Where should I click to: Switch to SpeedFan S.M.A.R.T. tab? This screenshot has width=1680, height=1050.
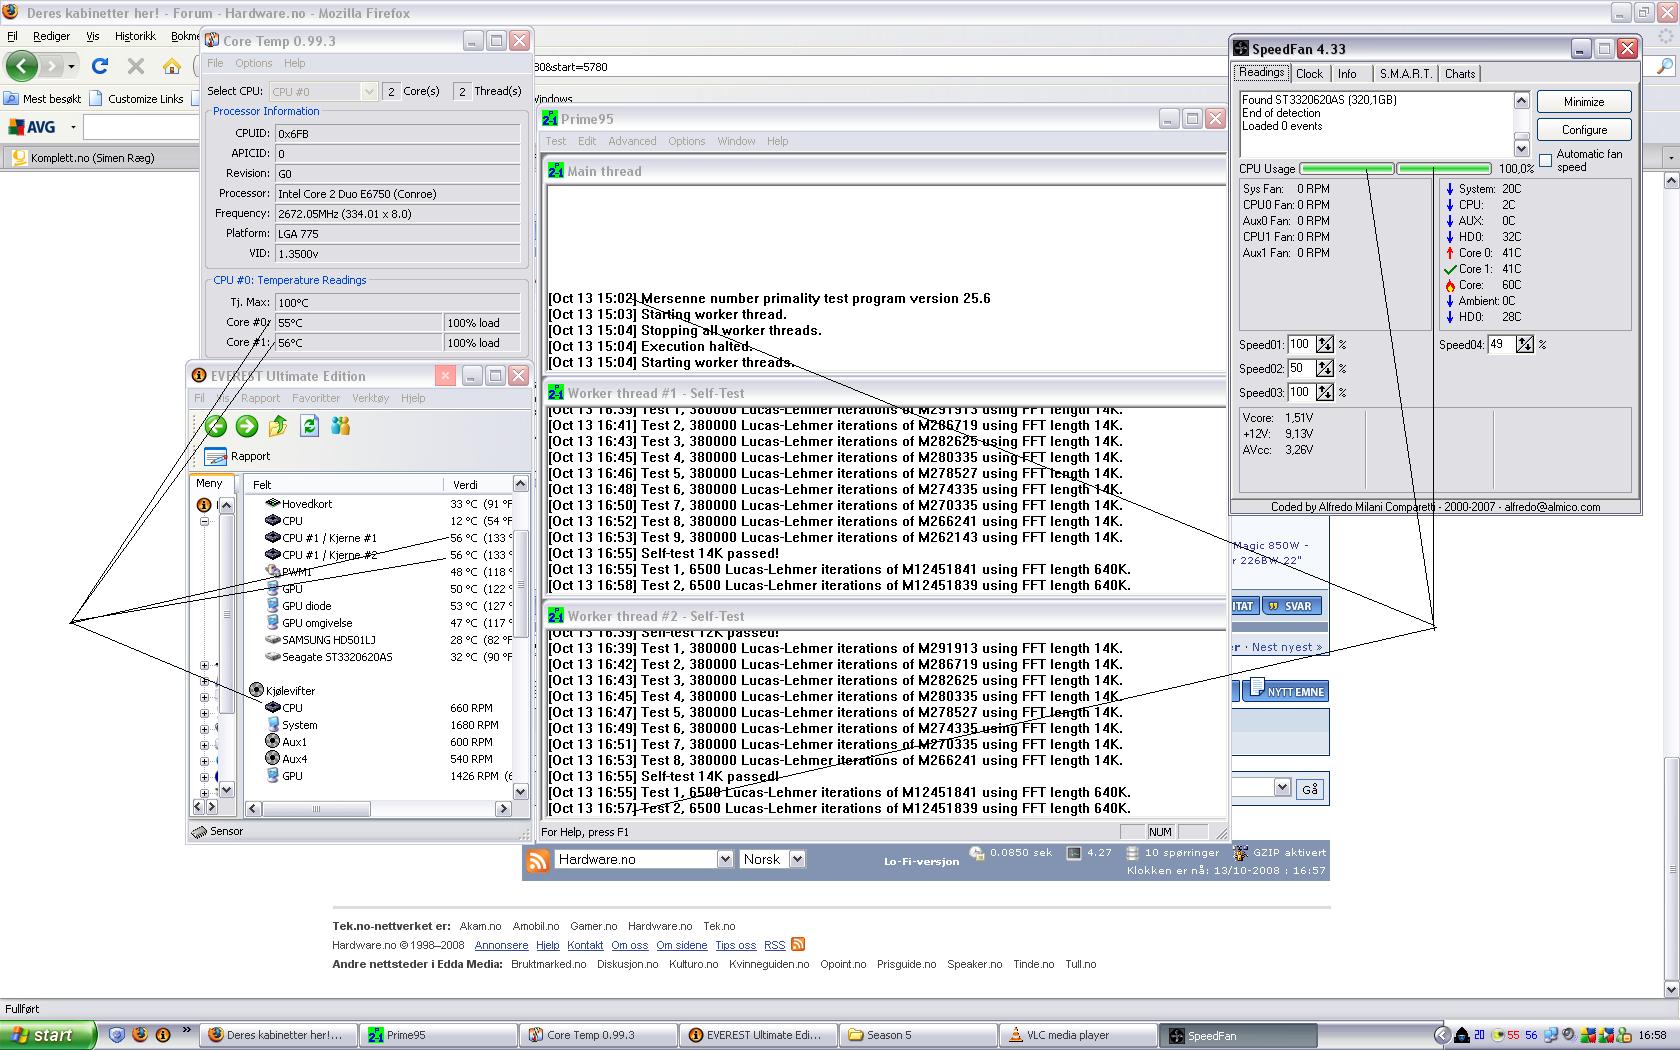pyautogui.click(x=1405, y=74)
